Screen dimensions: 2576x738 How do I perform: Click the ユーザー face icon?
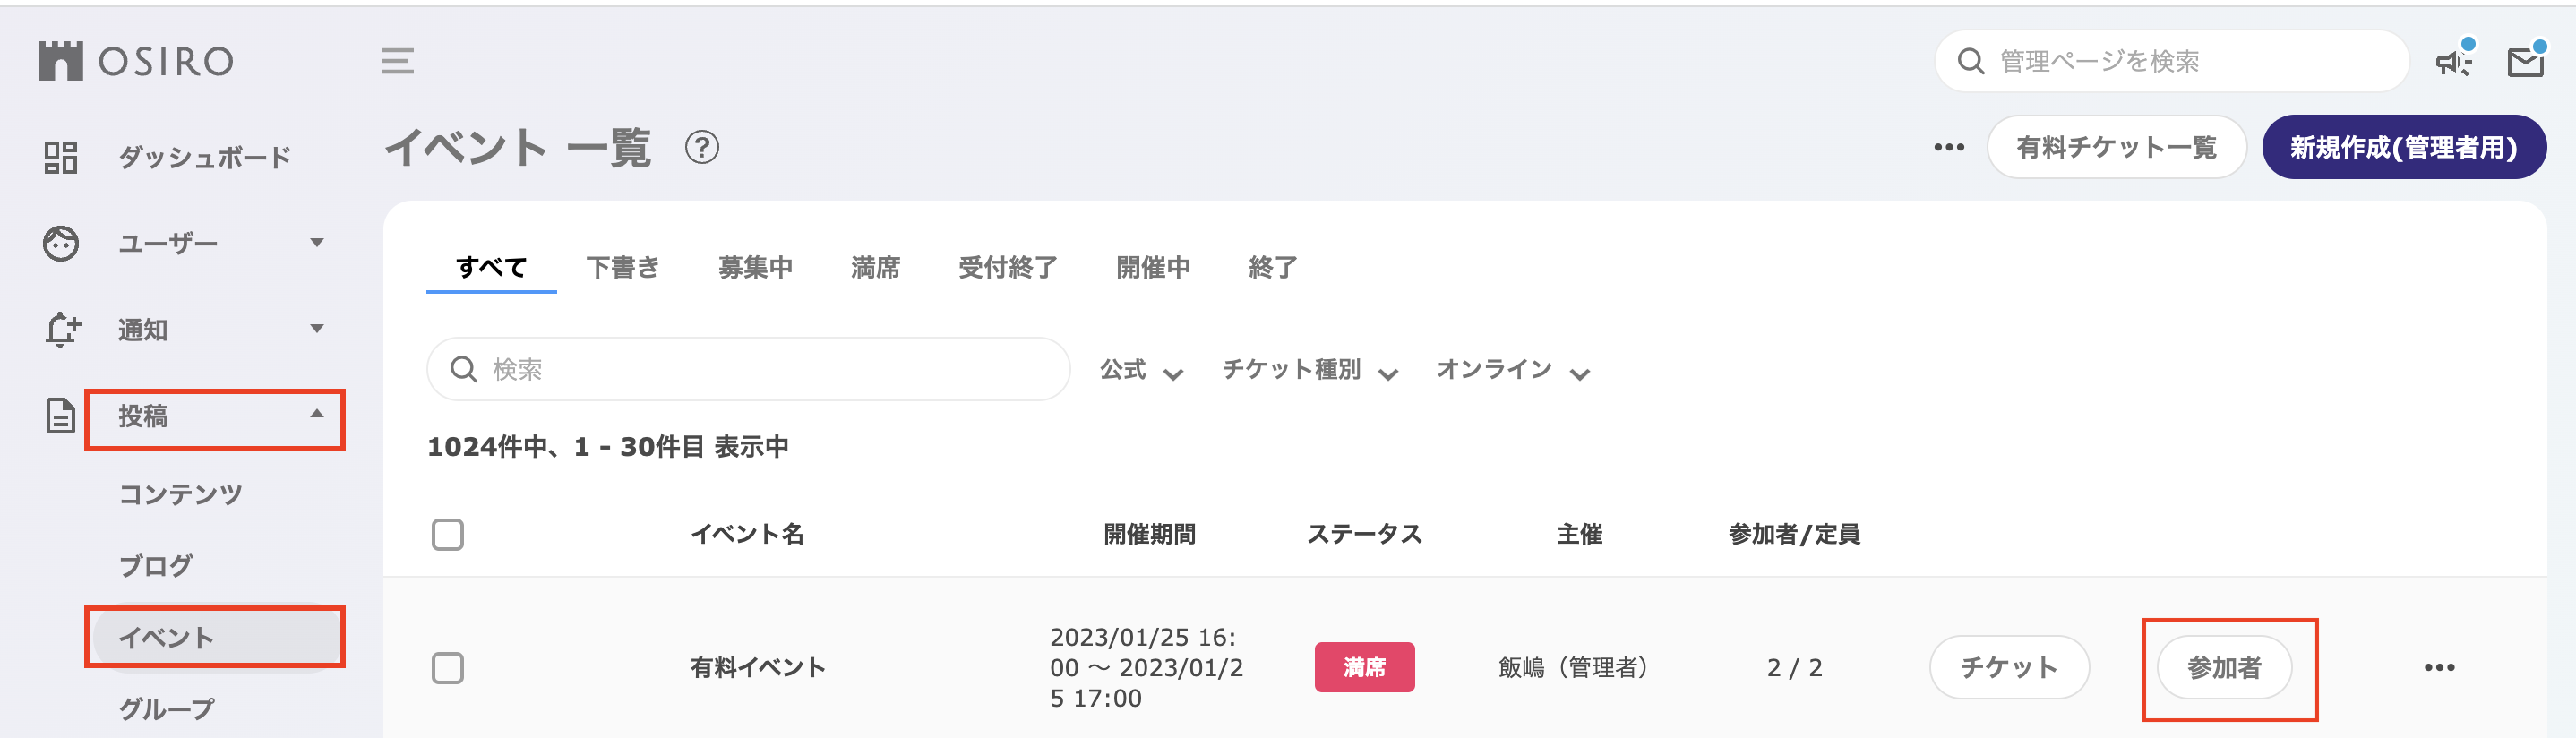61,243
